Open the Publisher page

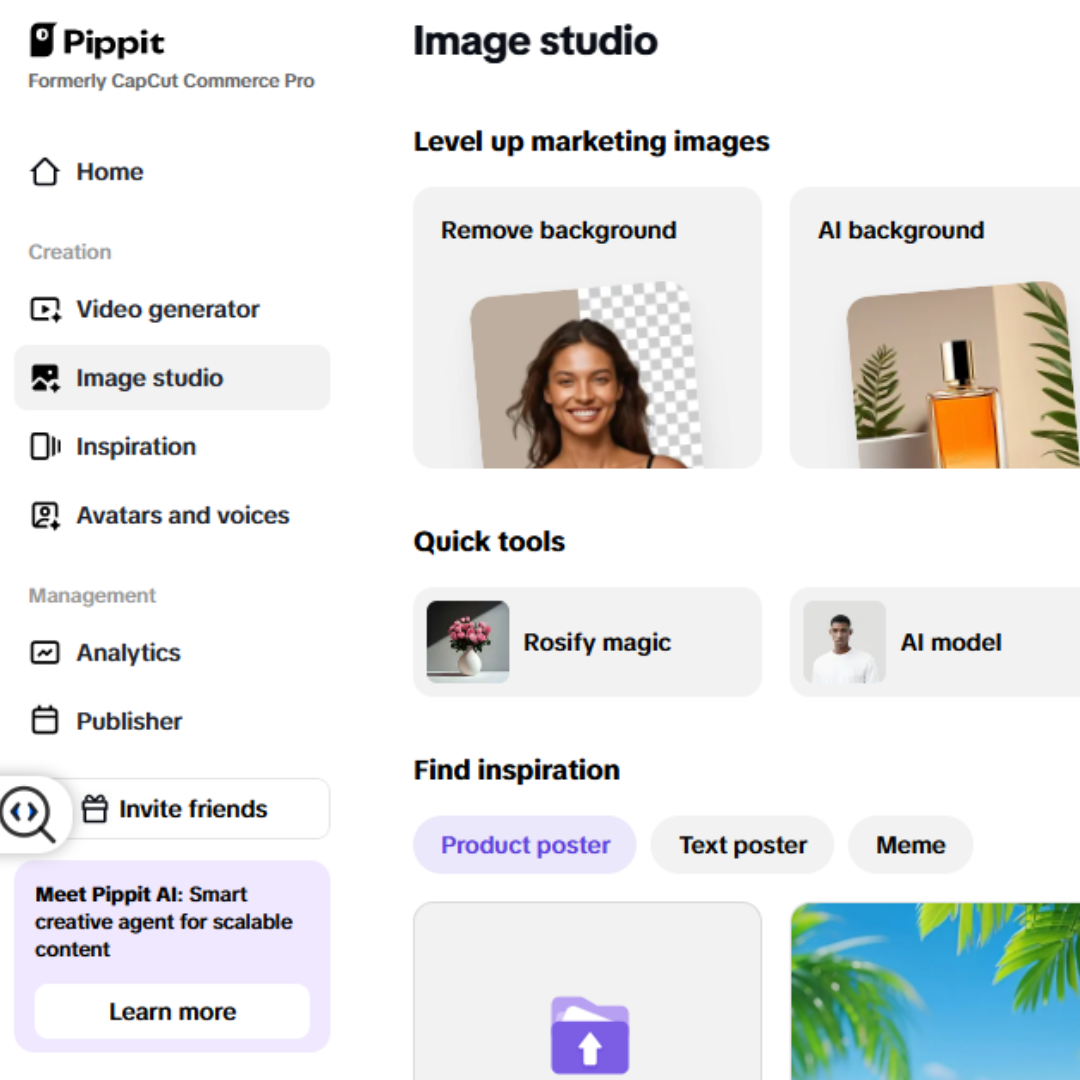tap(172, 721)
